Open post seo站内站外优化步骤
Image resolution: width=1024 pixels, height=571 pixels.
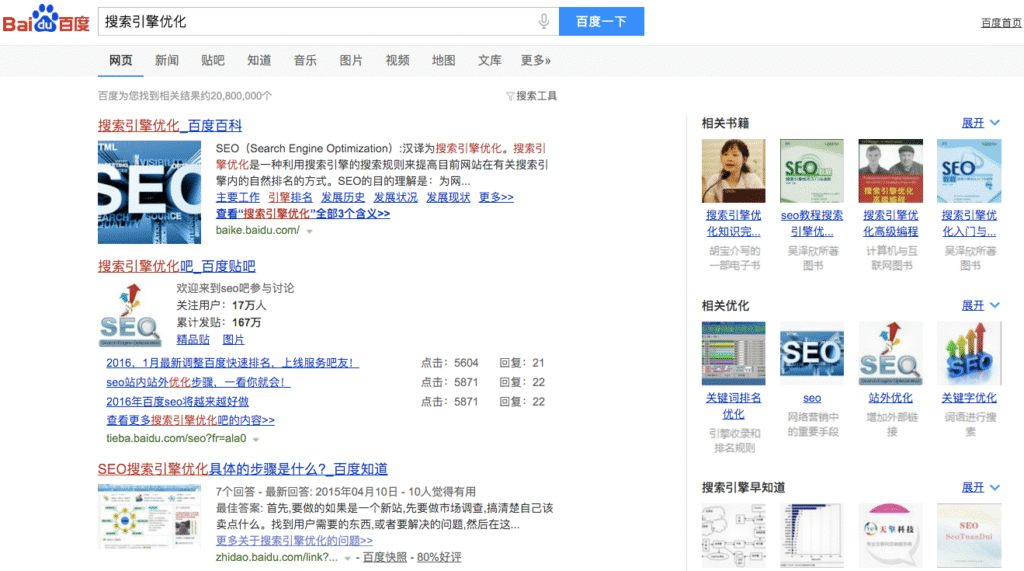pos(198,382)
